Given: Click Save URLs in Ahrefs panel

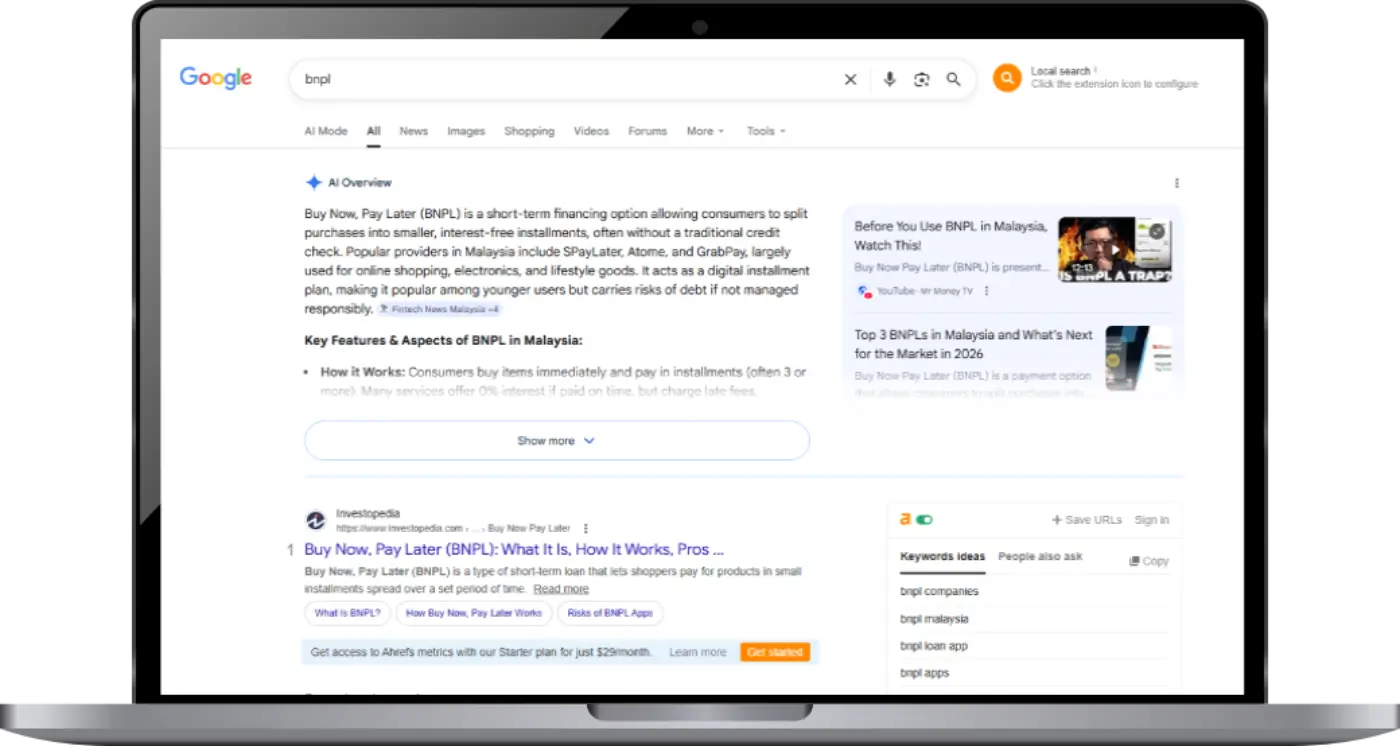Looking at the screenshot, I should point(1086,520).
